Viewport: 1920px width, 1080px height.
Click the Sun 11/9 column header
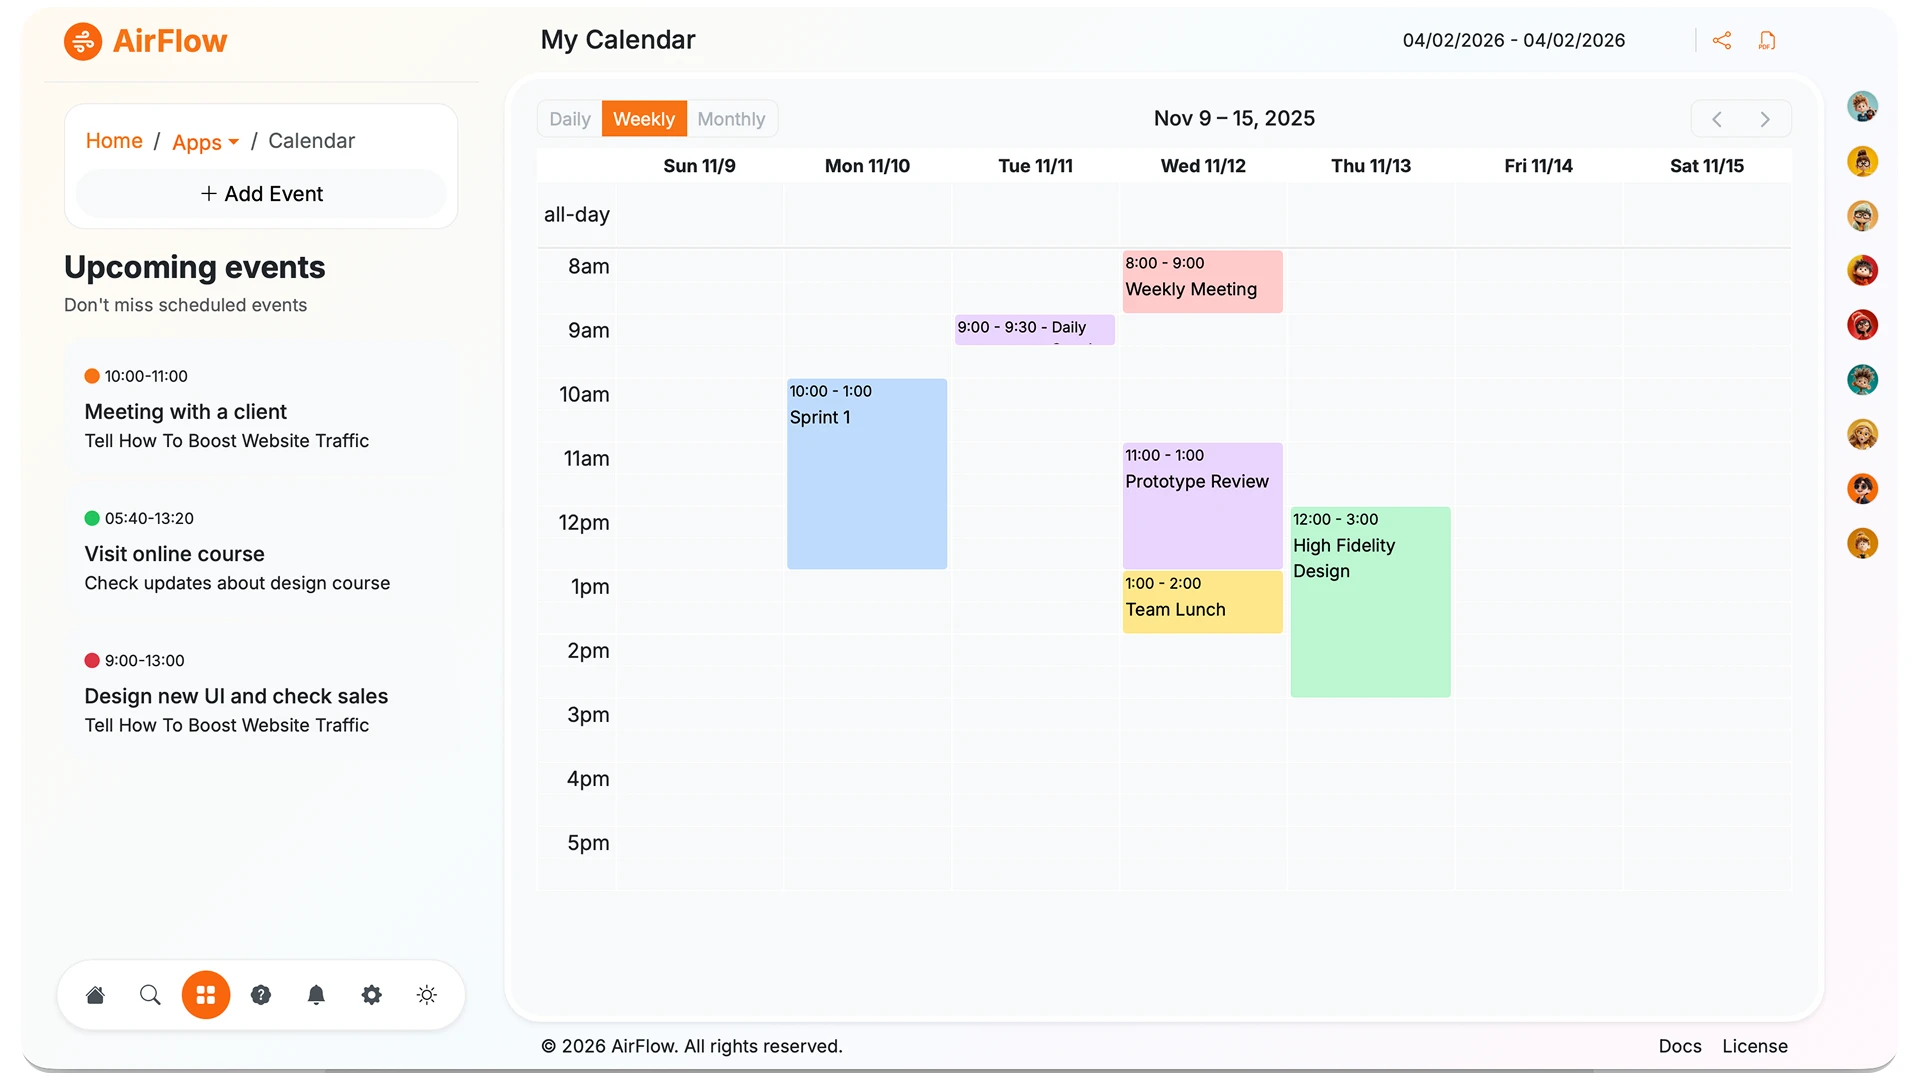pos(699,166)
